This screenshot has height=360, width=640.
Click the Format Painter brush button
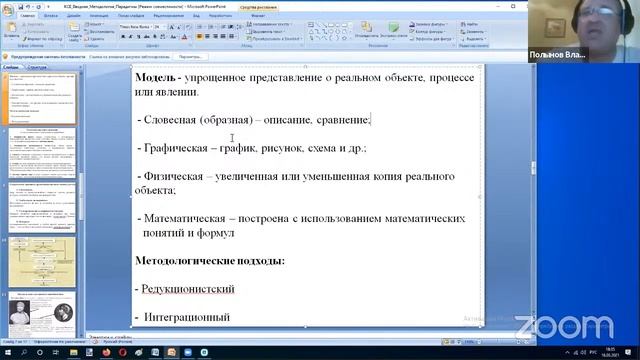pos(42,39)
